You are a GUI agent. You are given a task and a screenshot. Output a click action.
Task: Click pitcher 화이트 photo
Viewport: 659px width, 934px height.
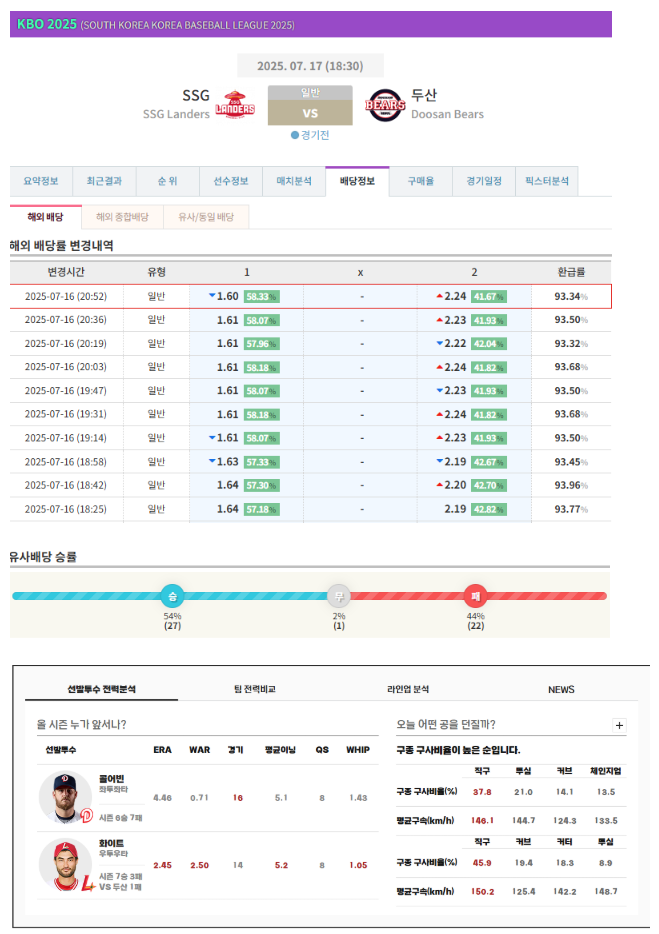[65, 865]
